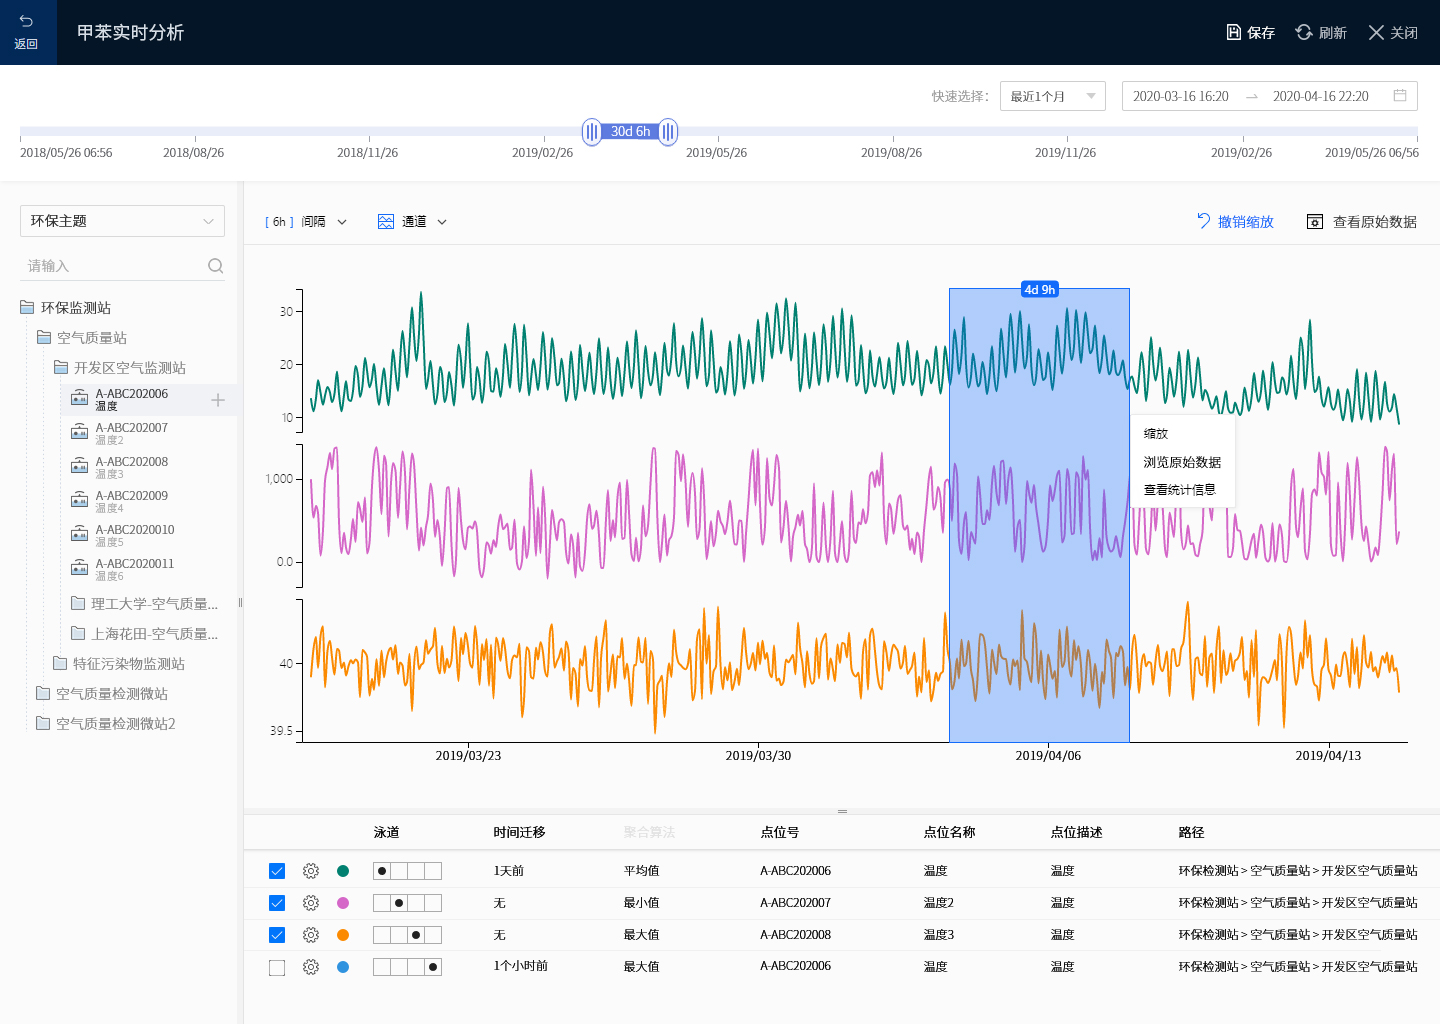The width and height of the screenshot is (1440, 1024).
Task: Click the 泳道 column header
Action: [386, 832]
